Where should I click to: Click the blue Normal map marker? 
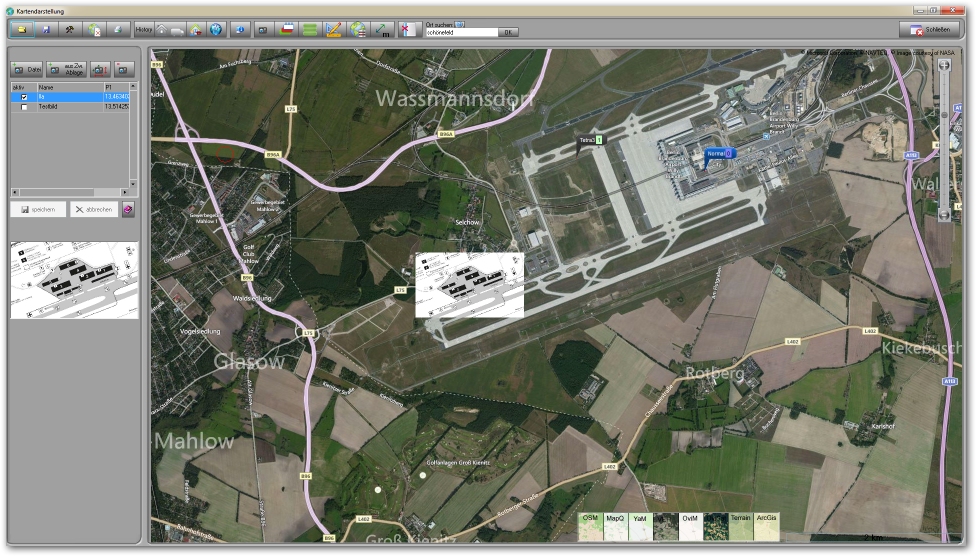[719, 153]
